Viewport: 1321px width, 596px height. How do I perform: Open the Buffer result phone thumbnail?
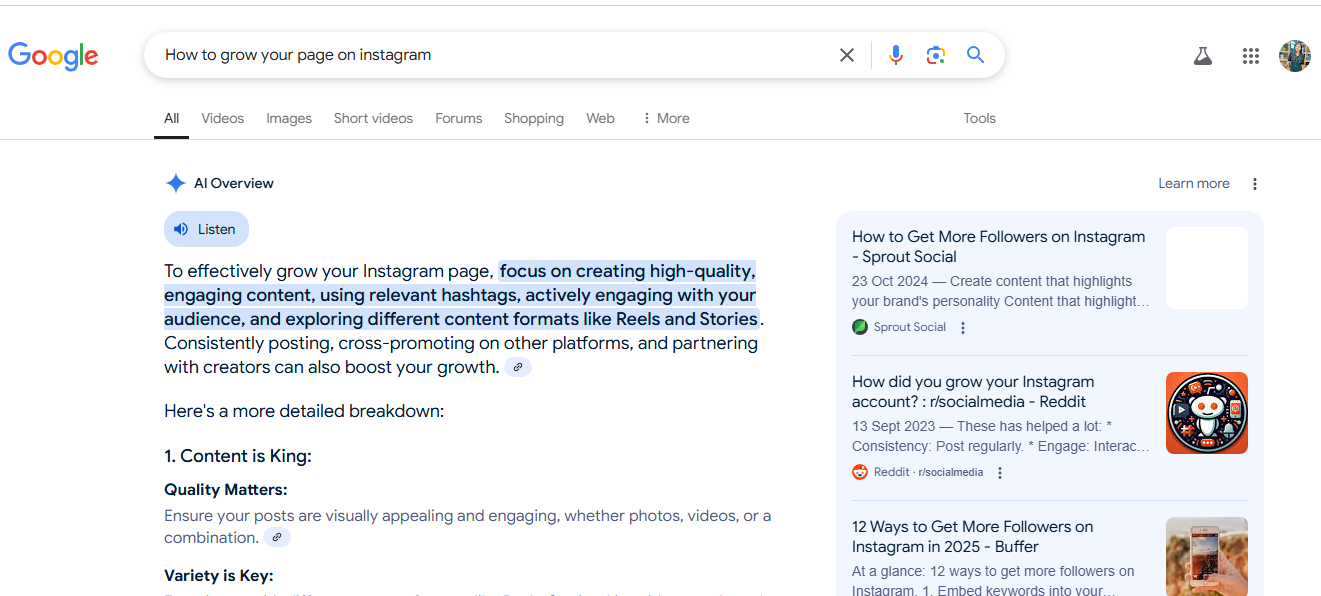click(1207, 556)
